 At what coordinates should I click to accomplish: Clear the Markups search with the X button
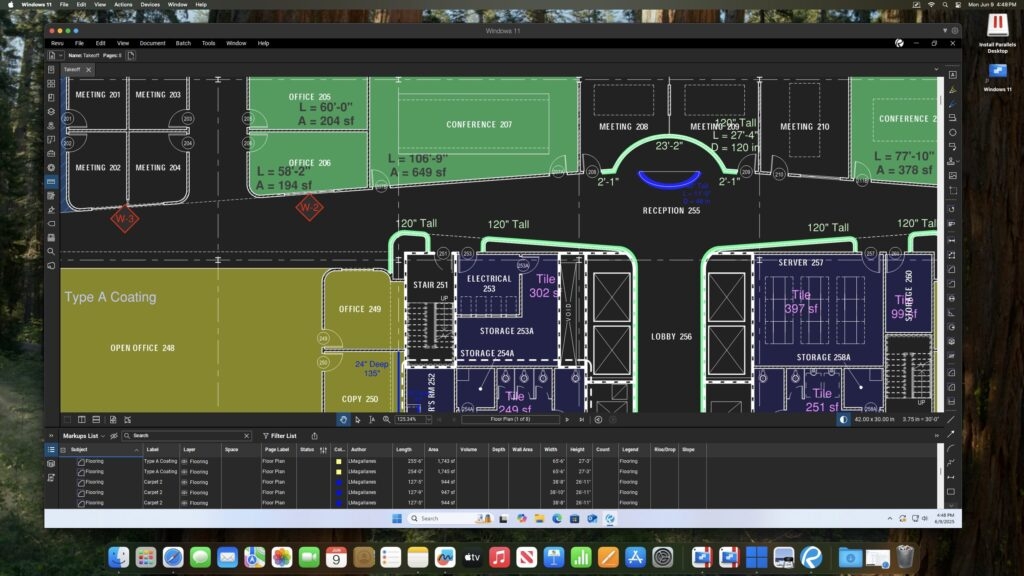246,436
